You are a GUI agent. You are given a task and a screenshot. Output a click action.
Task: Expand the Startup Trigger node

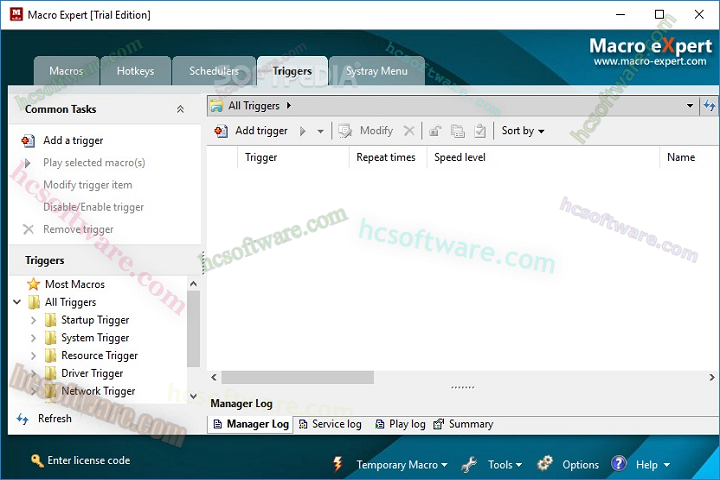[x=33, y=320]
